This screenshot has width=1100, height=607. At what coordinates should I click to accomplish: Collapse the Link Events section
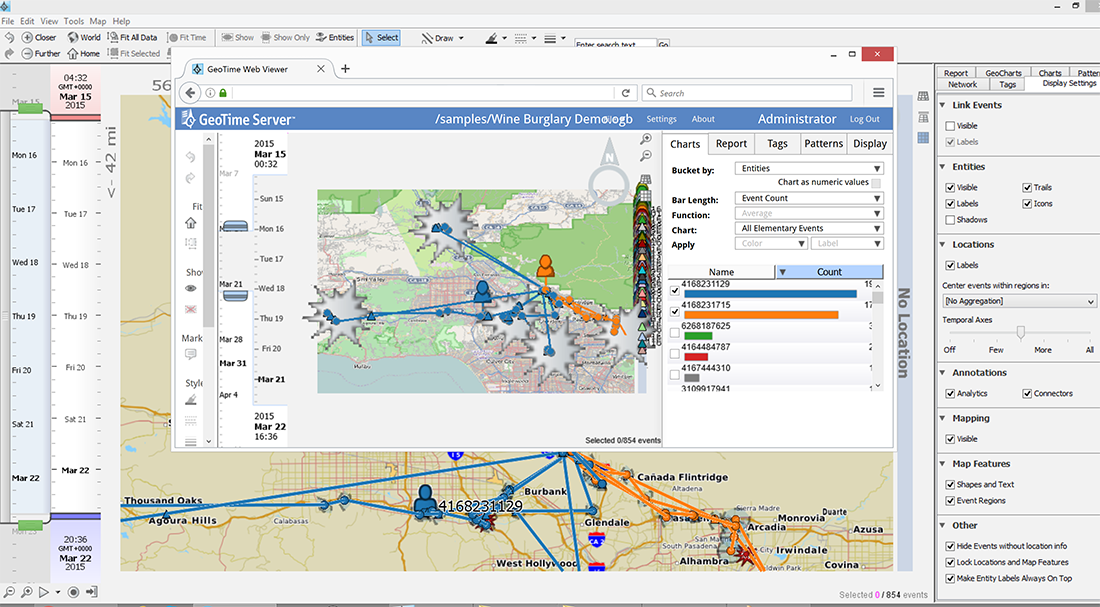pos(943,105)
